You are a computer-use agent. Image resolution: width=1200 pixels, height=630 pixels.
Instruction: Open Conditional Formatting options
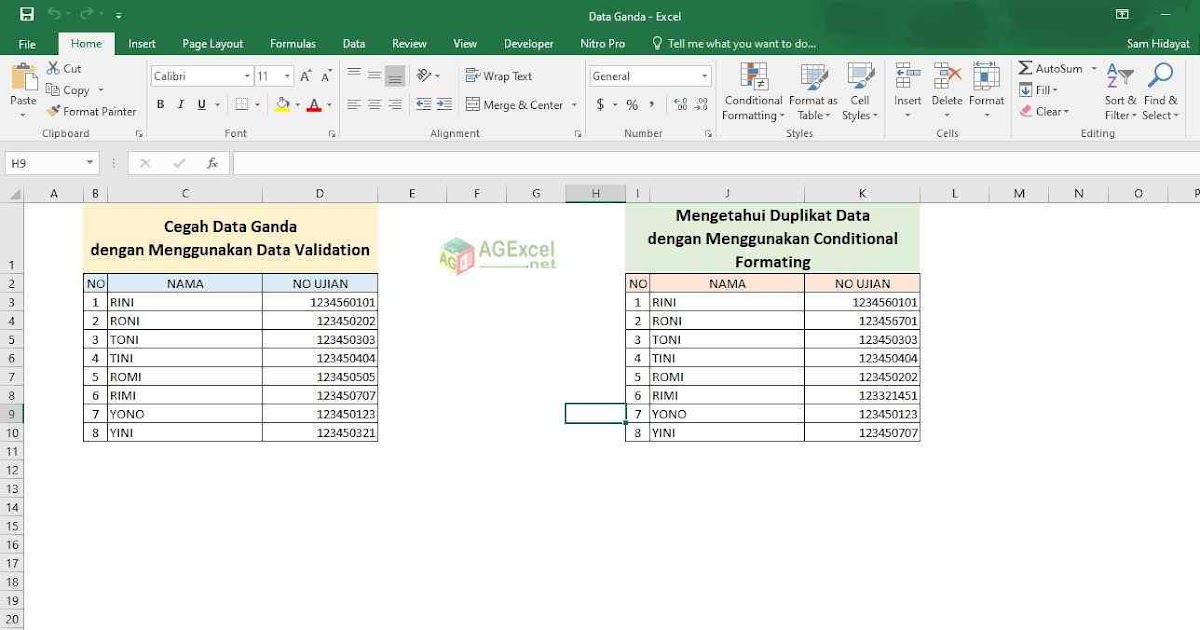(752, 90)
